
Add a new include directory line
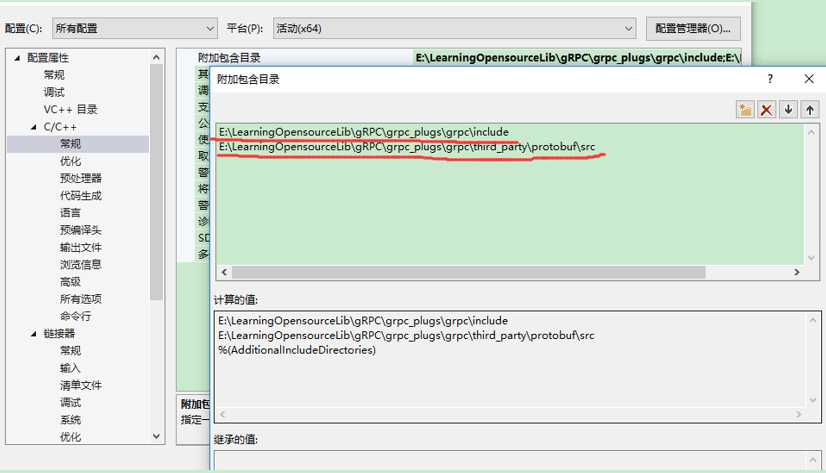pyautogui.click(x=745, y=110)
